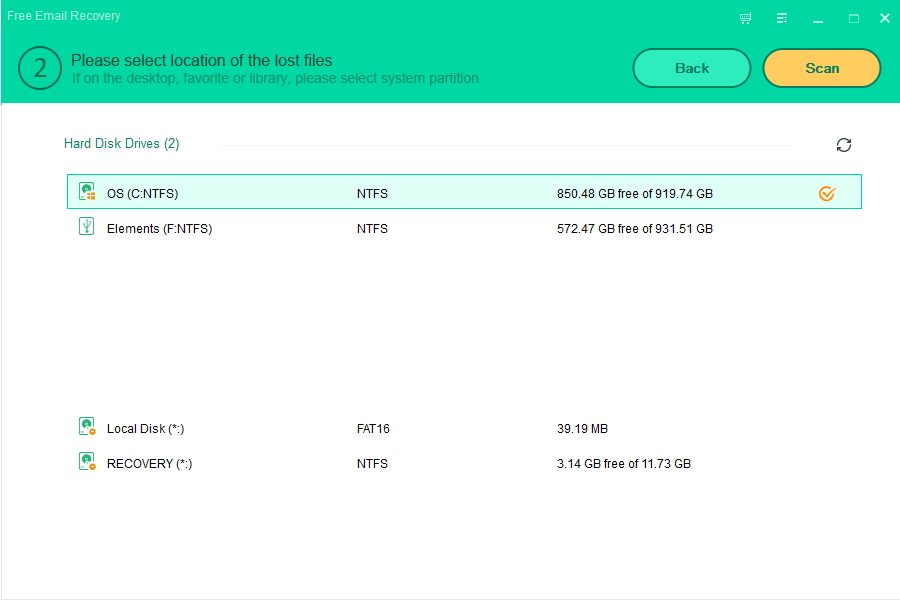Click the 3.14 GB free RECOVERY size text
This screenshot has height=600, width=900.
pyautogui.click(x=623, y=464)
